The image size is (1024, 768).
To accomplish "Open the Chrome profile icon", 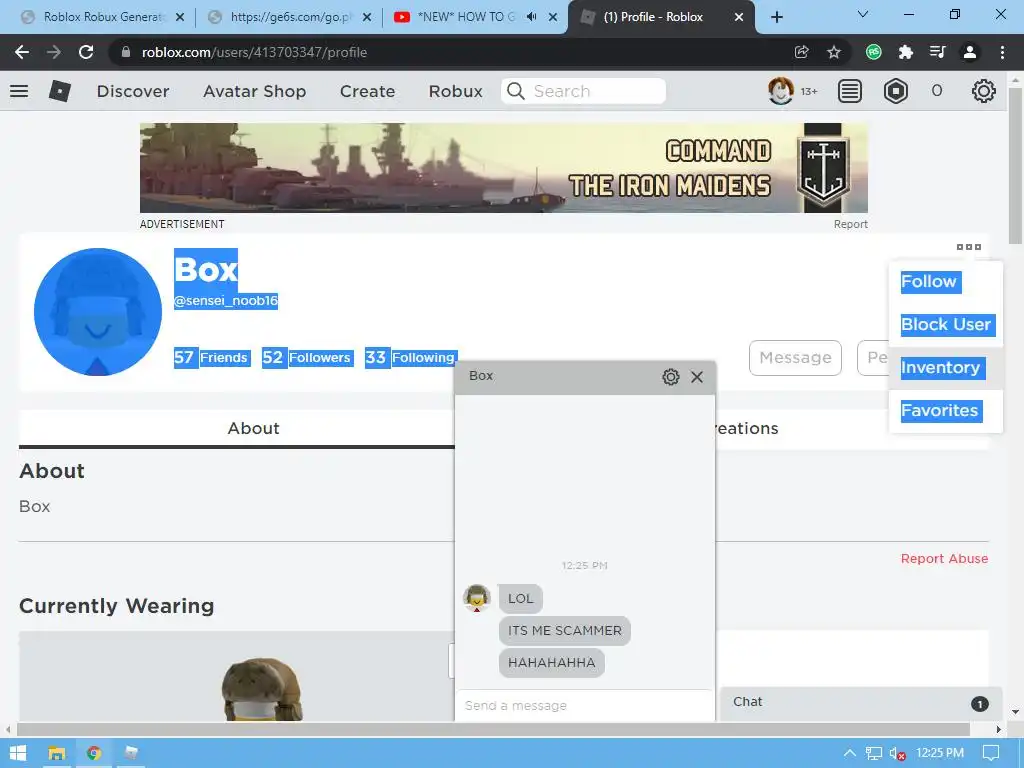I will coord(970,52).
